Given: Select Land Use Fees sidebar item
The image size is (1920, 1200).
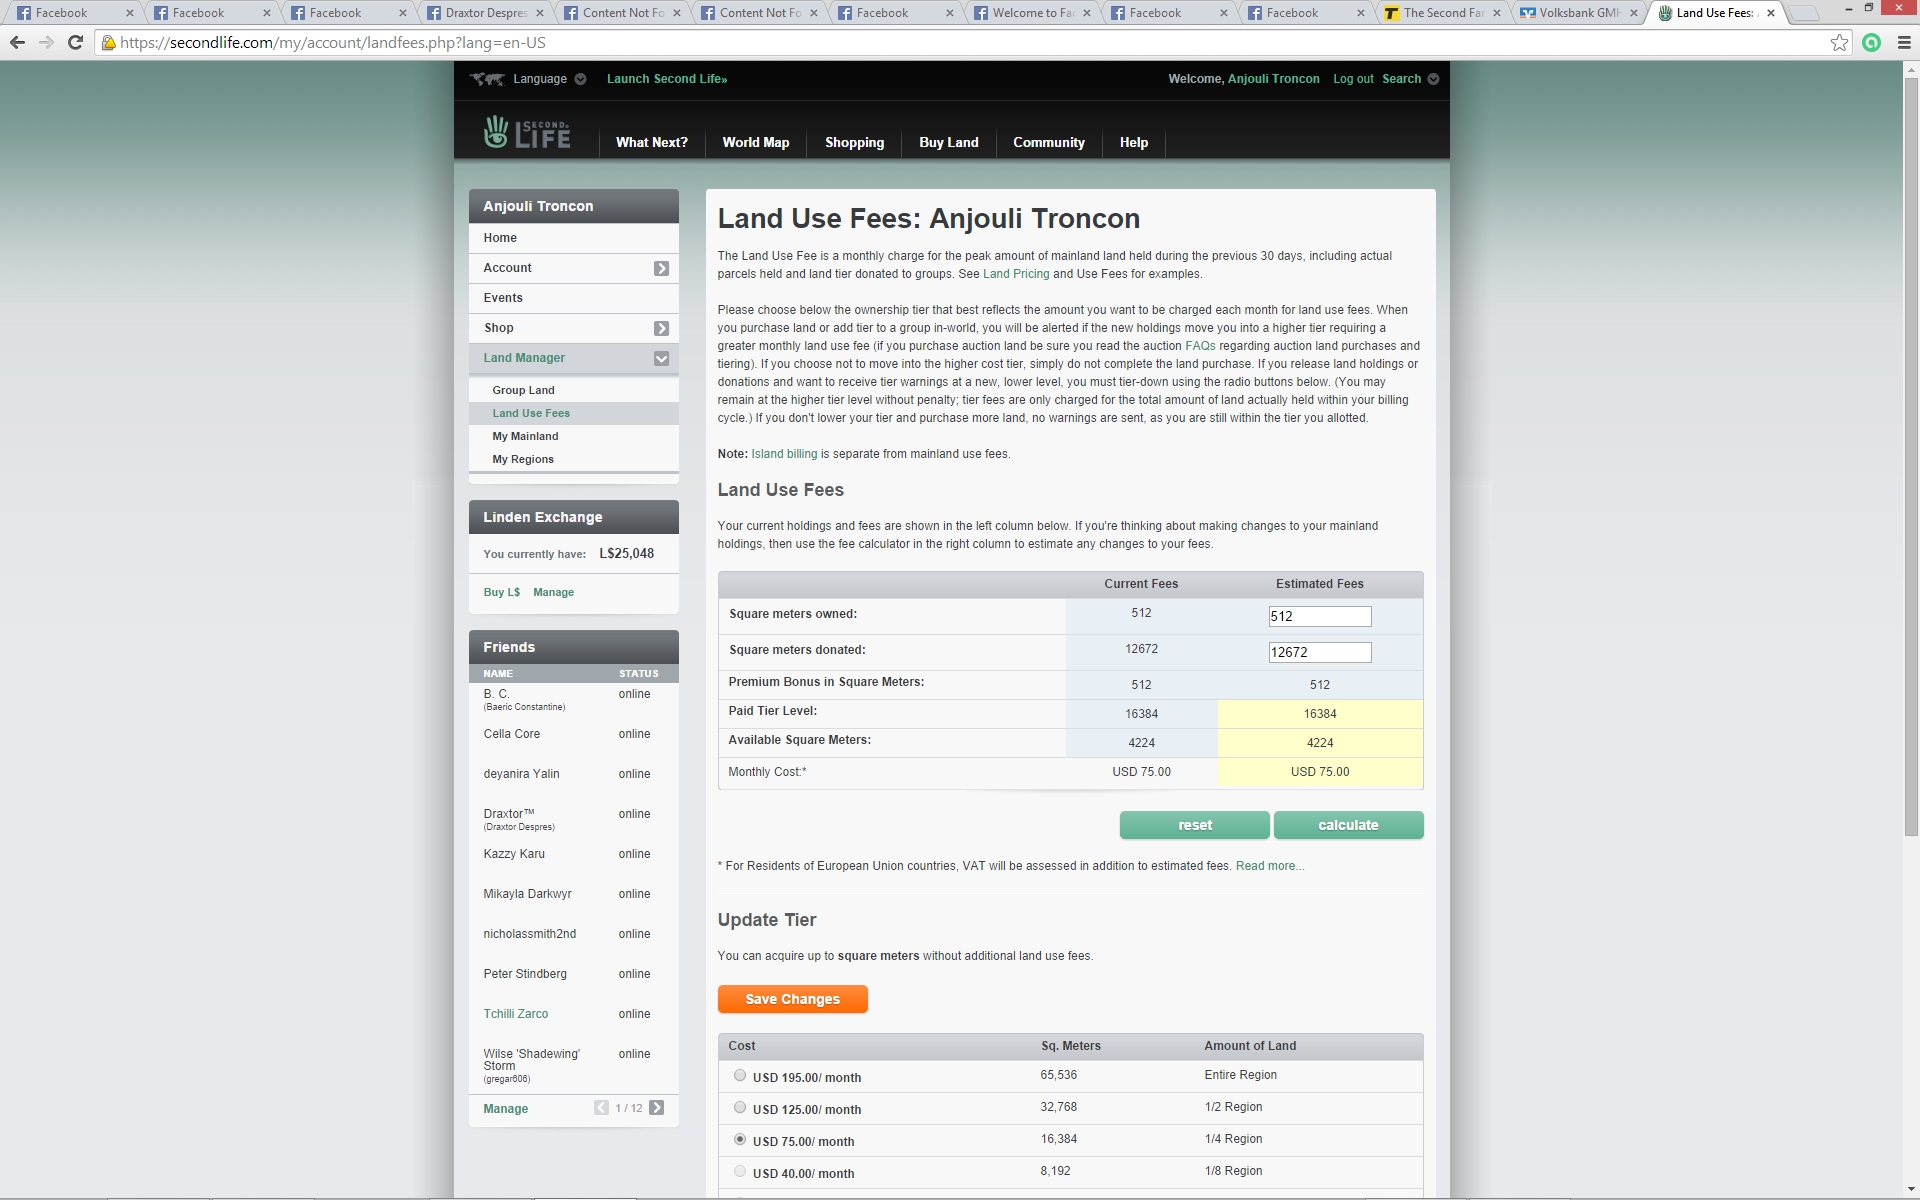Looking at the screenshot, I should pos(574,413).
